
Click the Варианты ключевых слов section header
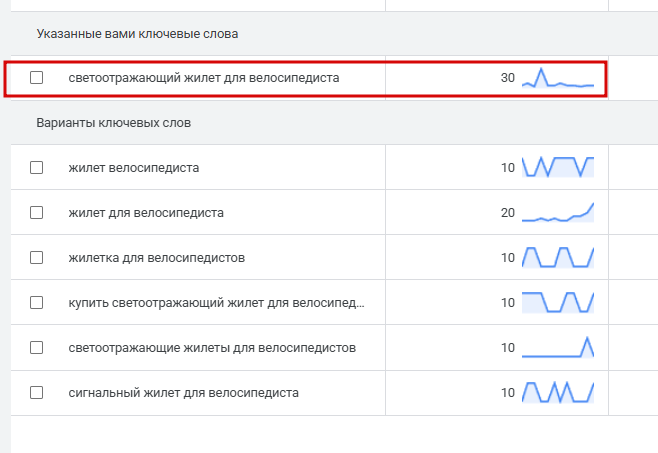click(x=114, y=123)
